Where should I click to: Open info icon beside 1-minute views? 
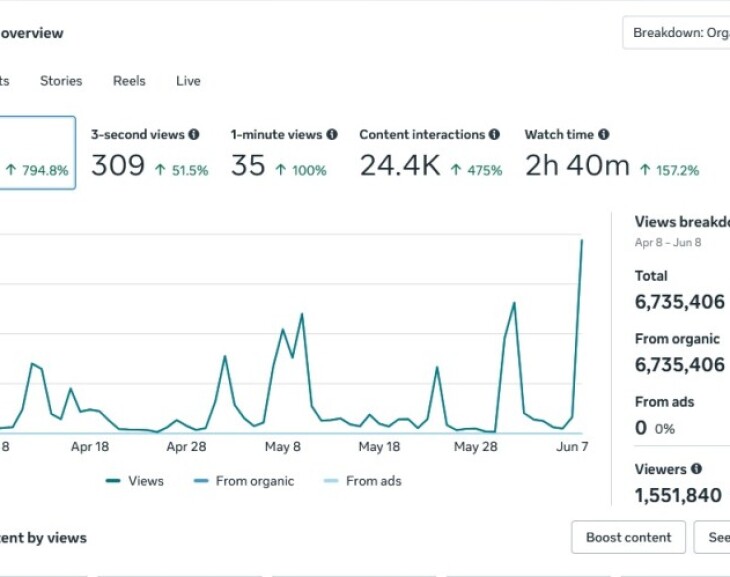pos(331,135)
